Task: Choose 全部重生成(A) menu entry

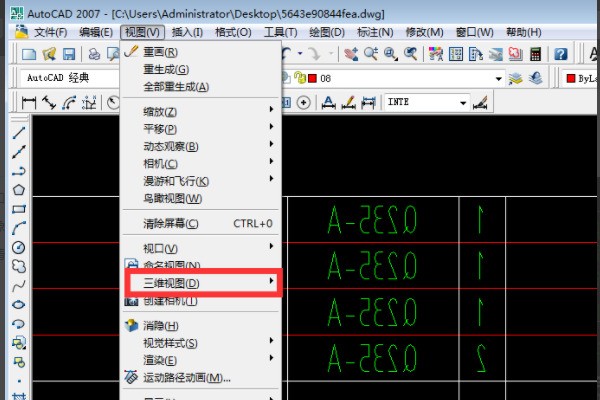Action: click(x=201, y=87)
